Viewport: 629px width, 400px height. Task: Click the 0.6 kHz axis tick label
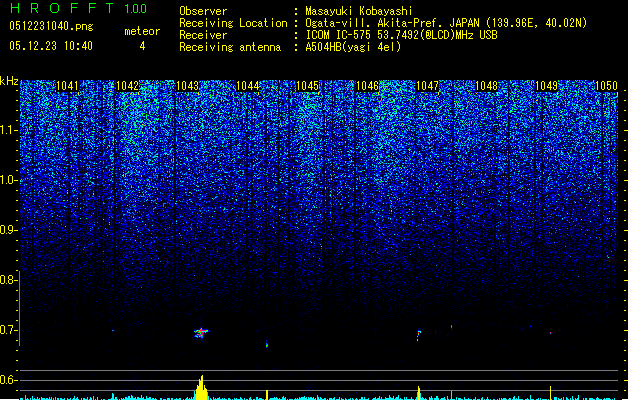click(x=8, y=380)
